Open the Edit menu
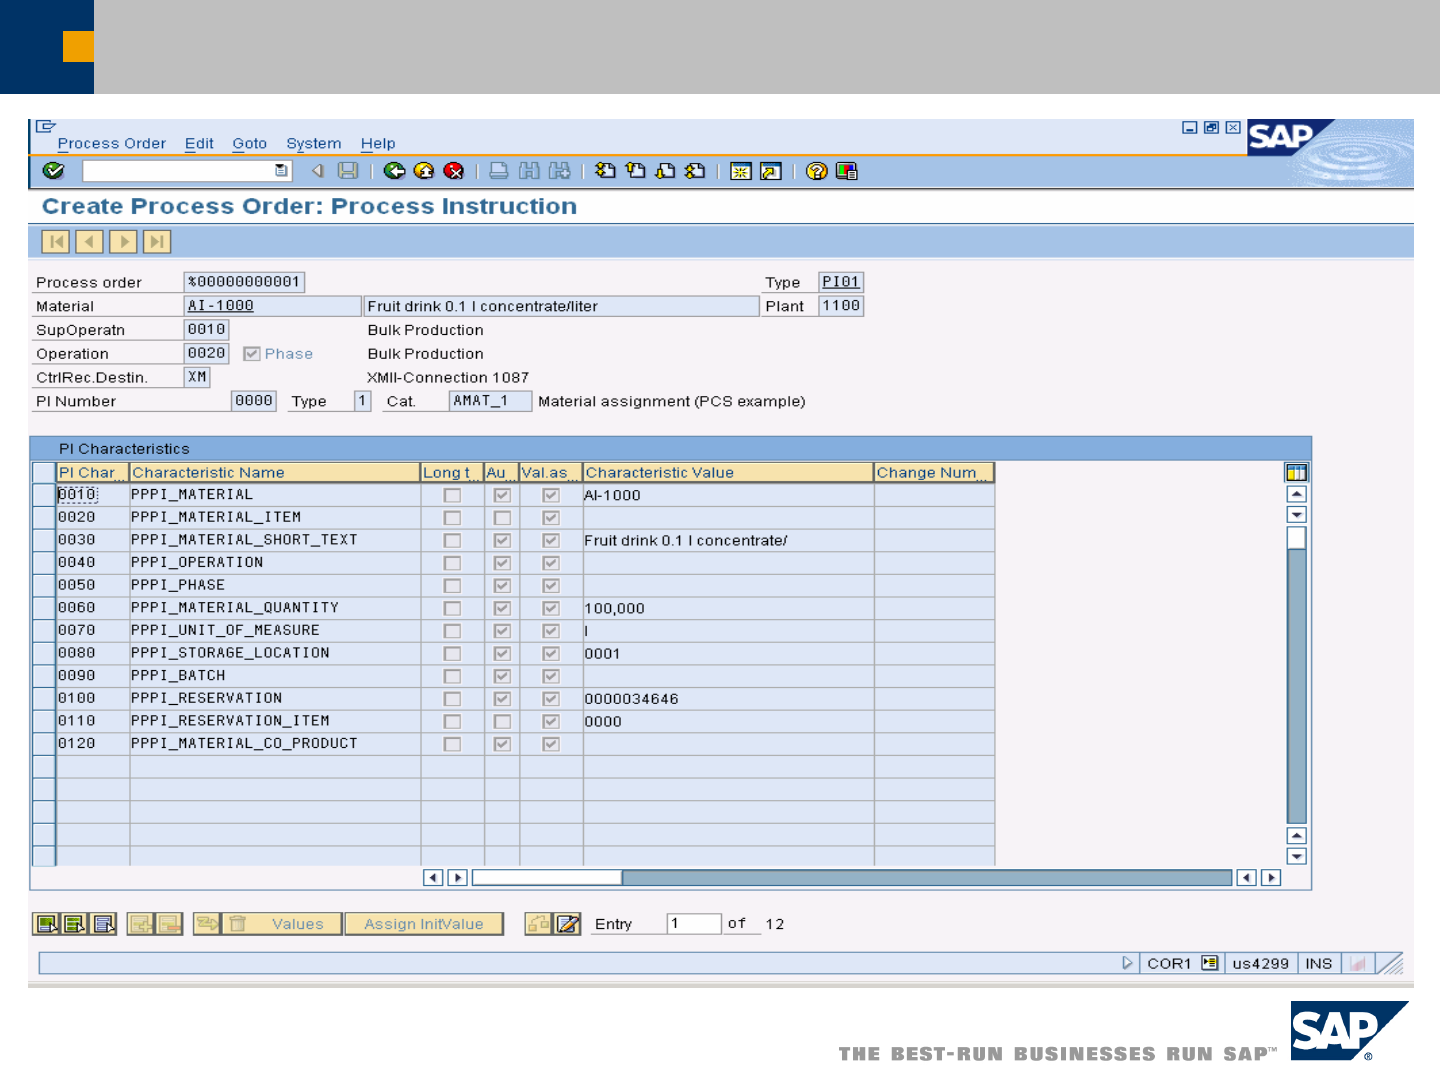 [x=199, y=144]
